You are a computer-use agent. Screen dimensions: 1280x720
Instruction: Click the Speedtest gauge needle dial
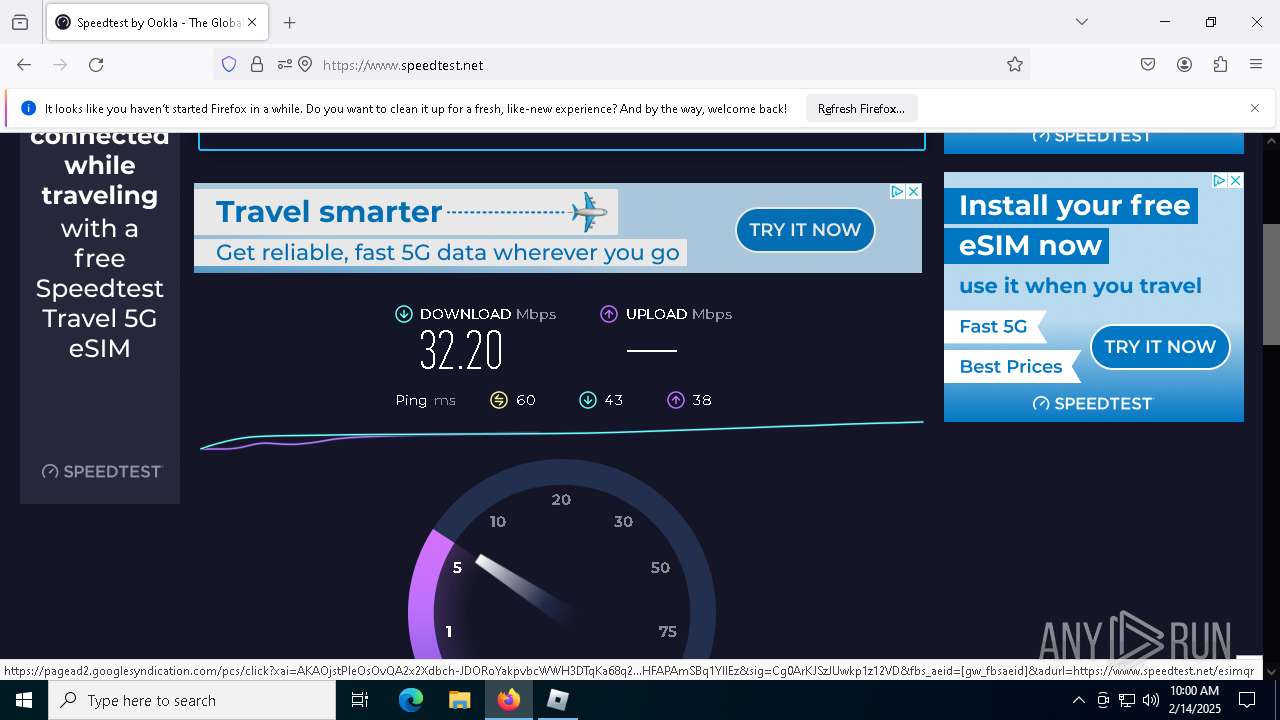coord(562,559)
